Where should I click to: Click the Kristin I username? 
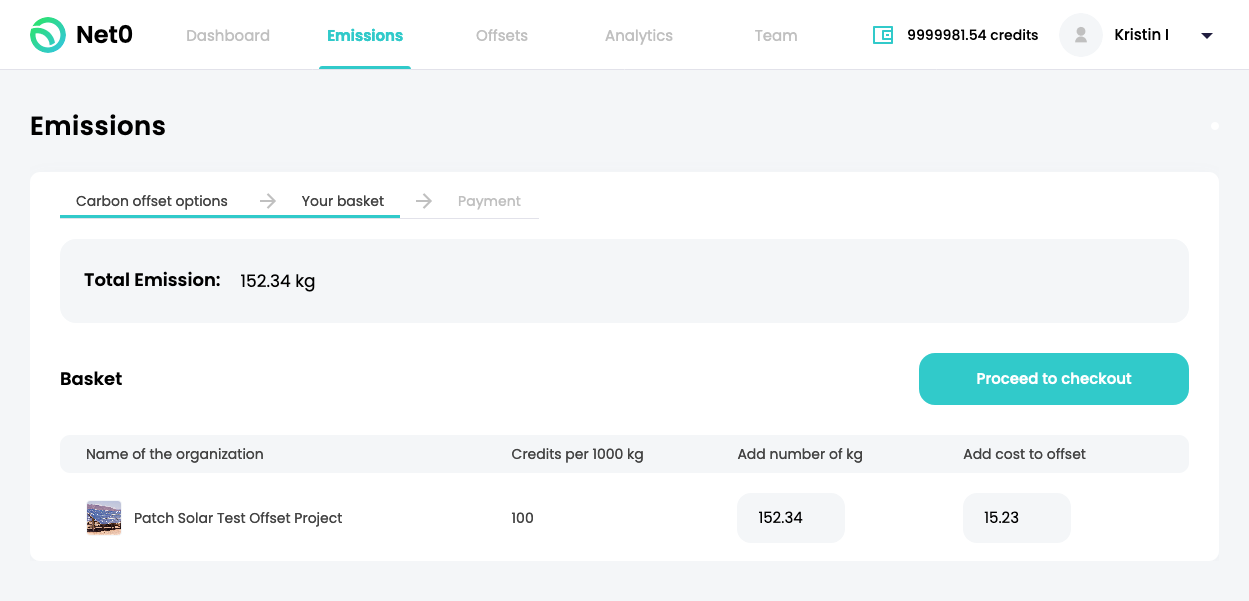1142,35
